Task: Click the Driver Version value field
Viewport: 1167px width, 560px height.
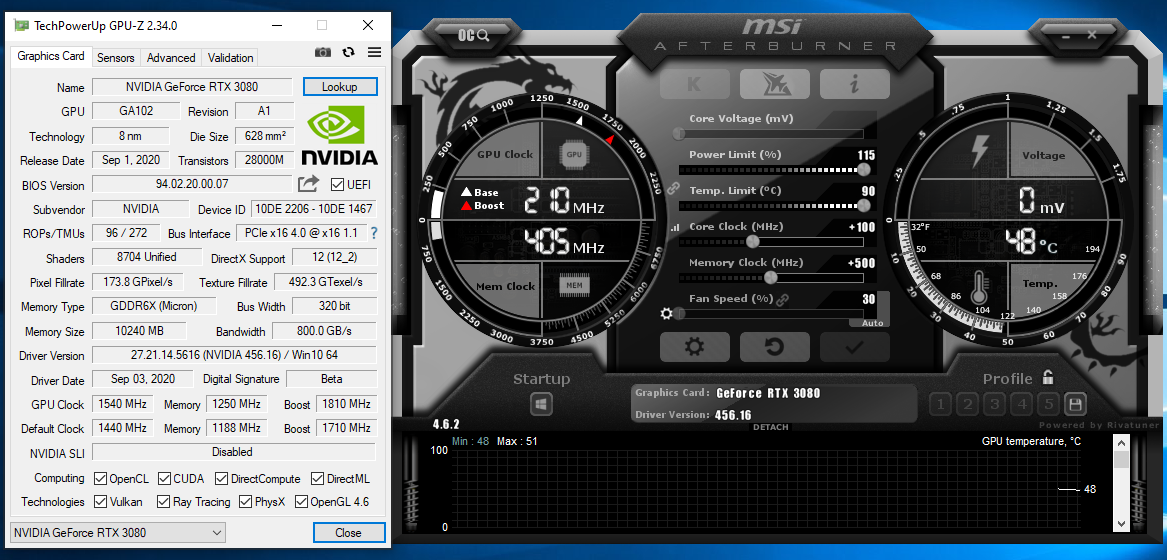Action: (234, 355)
